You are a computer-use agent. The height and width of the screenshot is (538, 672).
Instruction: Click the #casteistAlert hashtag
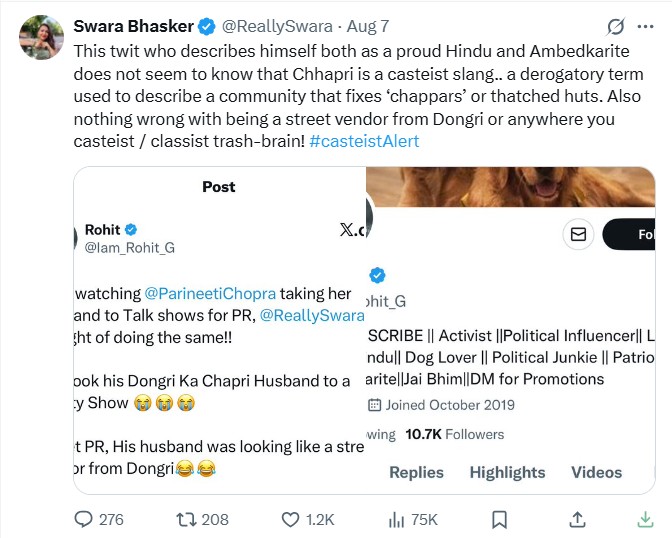tap(364, 141)
